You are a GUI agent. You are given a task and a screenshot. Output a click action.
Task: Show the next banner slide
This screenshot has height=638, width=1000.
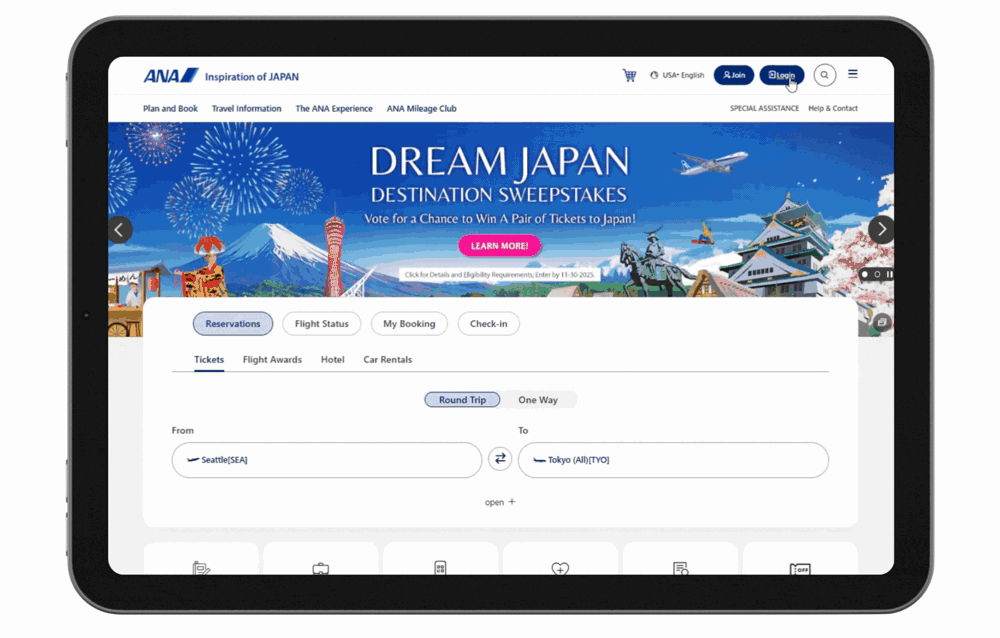point(880,229)
